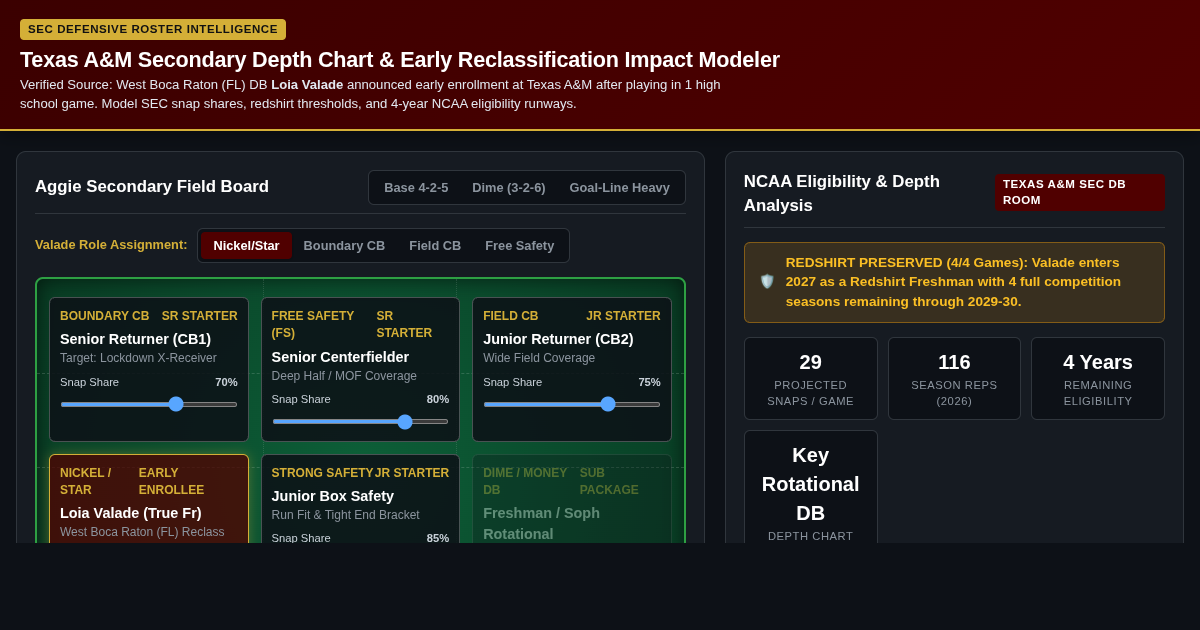Viewport: 1200px width, 630px height.
Task: Open the Senior Returner (CB1) card
Action: [x=149, y=369]
